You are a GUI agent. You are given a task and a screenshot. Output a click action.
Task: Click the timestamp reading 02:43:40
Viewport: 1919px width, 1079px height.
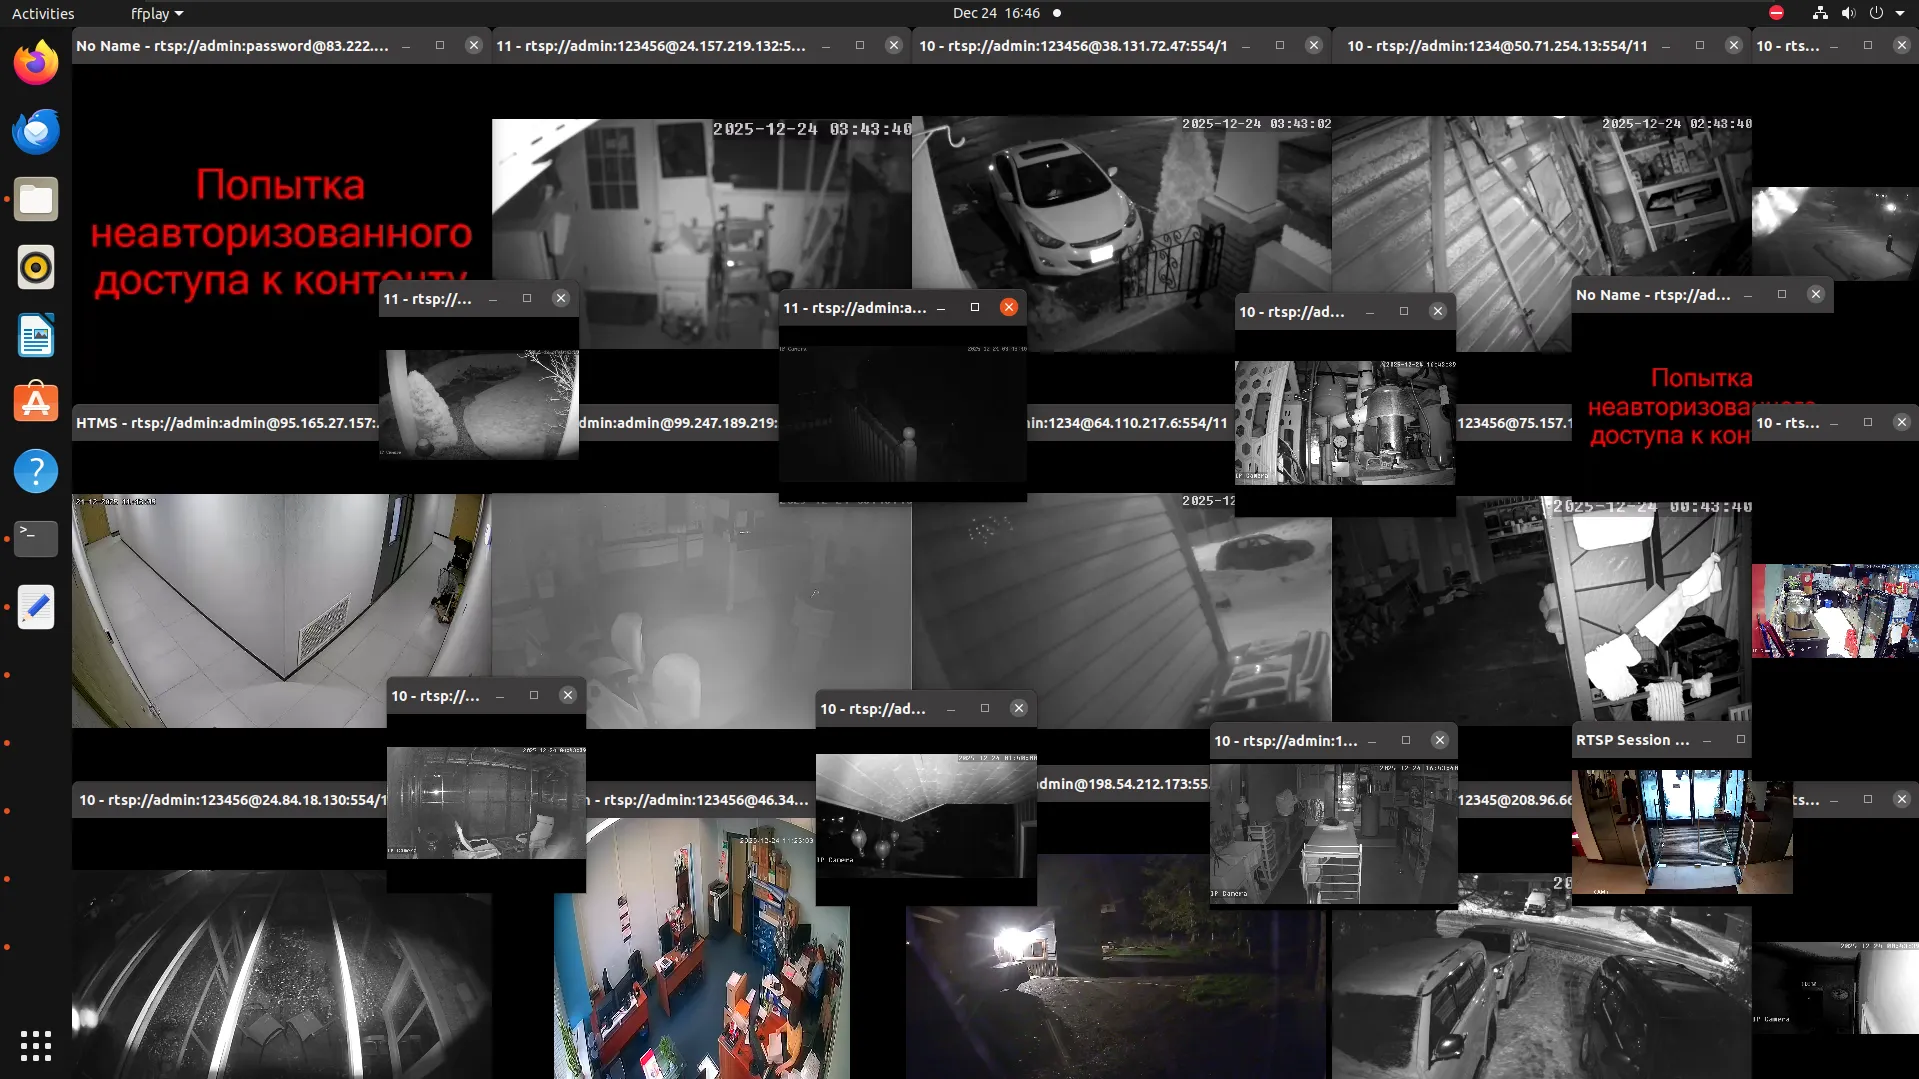[1677, 124]
